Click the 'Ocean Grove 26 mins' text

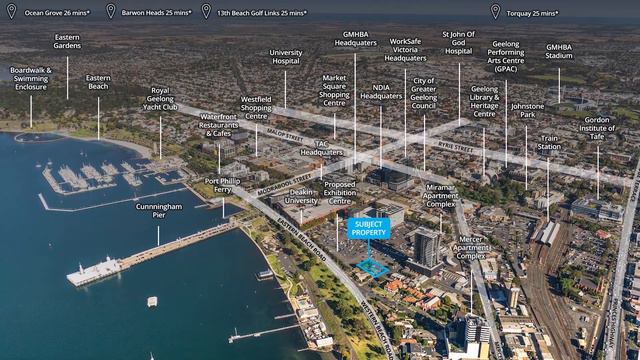pyautogui.click(x=57, y=13)
